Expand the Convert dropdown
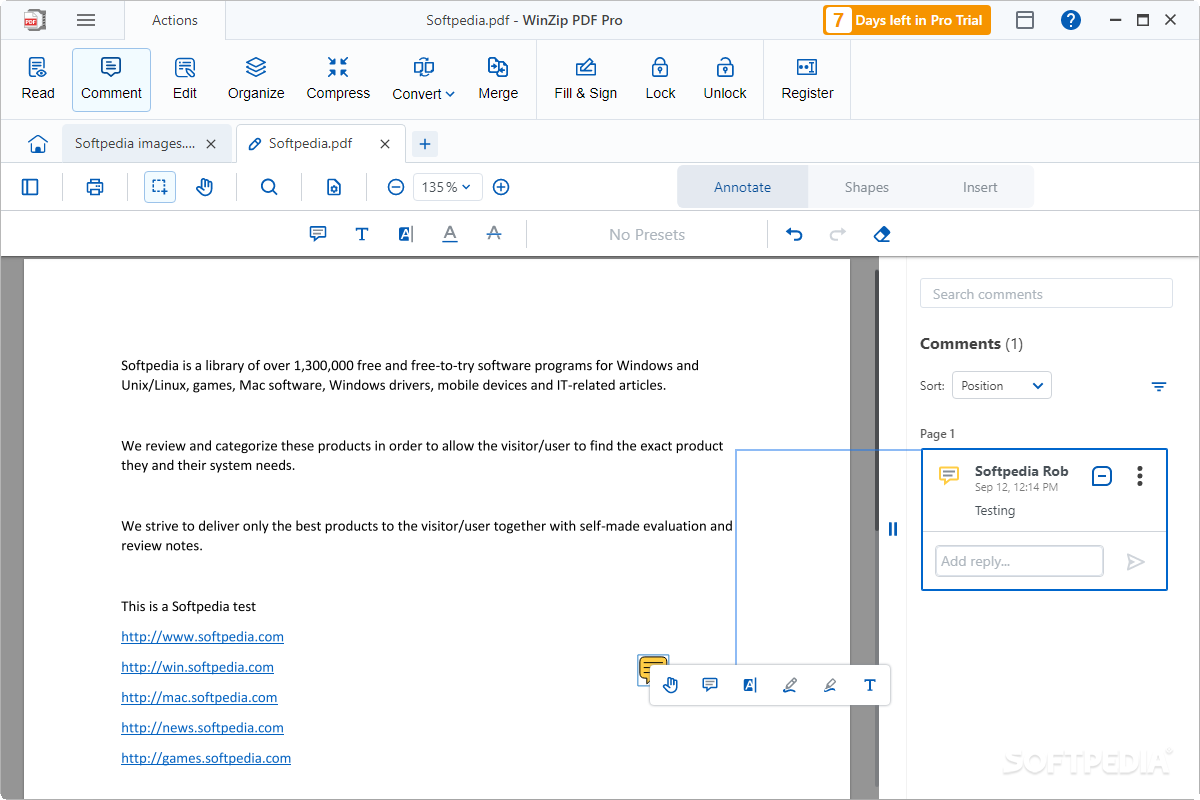Image resolution: width=1200 pixels, height=800 pixels. pyautogui.click(x=423, y=79)
